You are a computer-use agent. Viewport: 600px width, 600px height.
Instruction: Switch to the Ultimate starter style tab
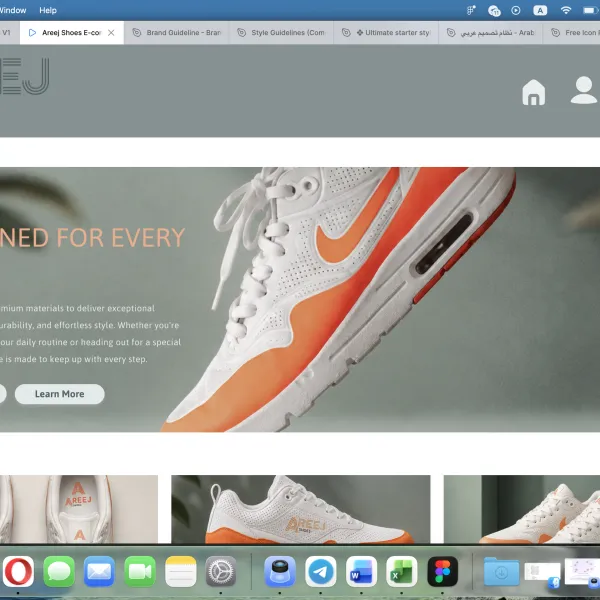(x=386, y=33)
